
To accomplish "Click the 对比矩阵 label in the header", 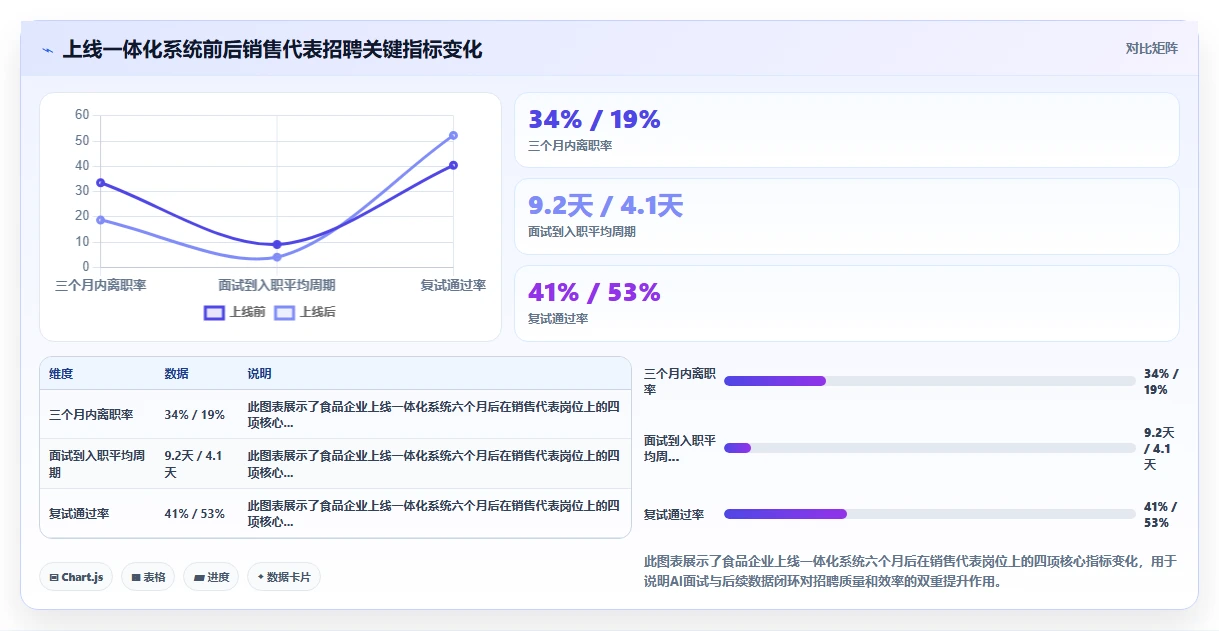I will (x=1151, y=49).
